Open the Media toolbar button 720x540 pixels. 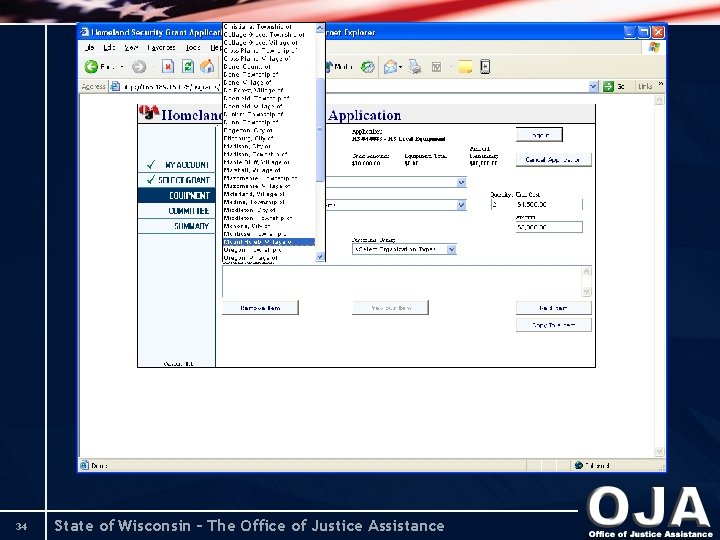coord(339,67)
